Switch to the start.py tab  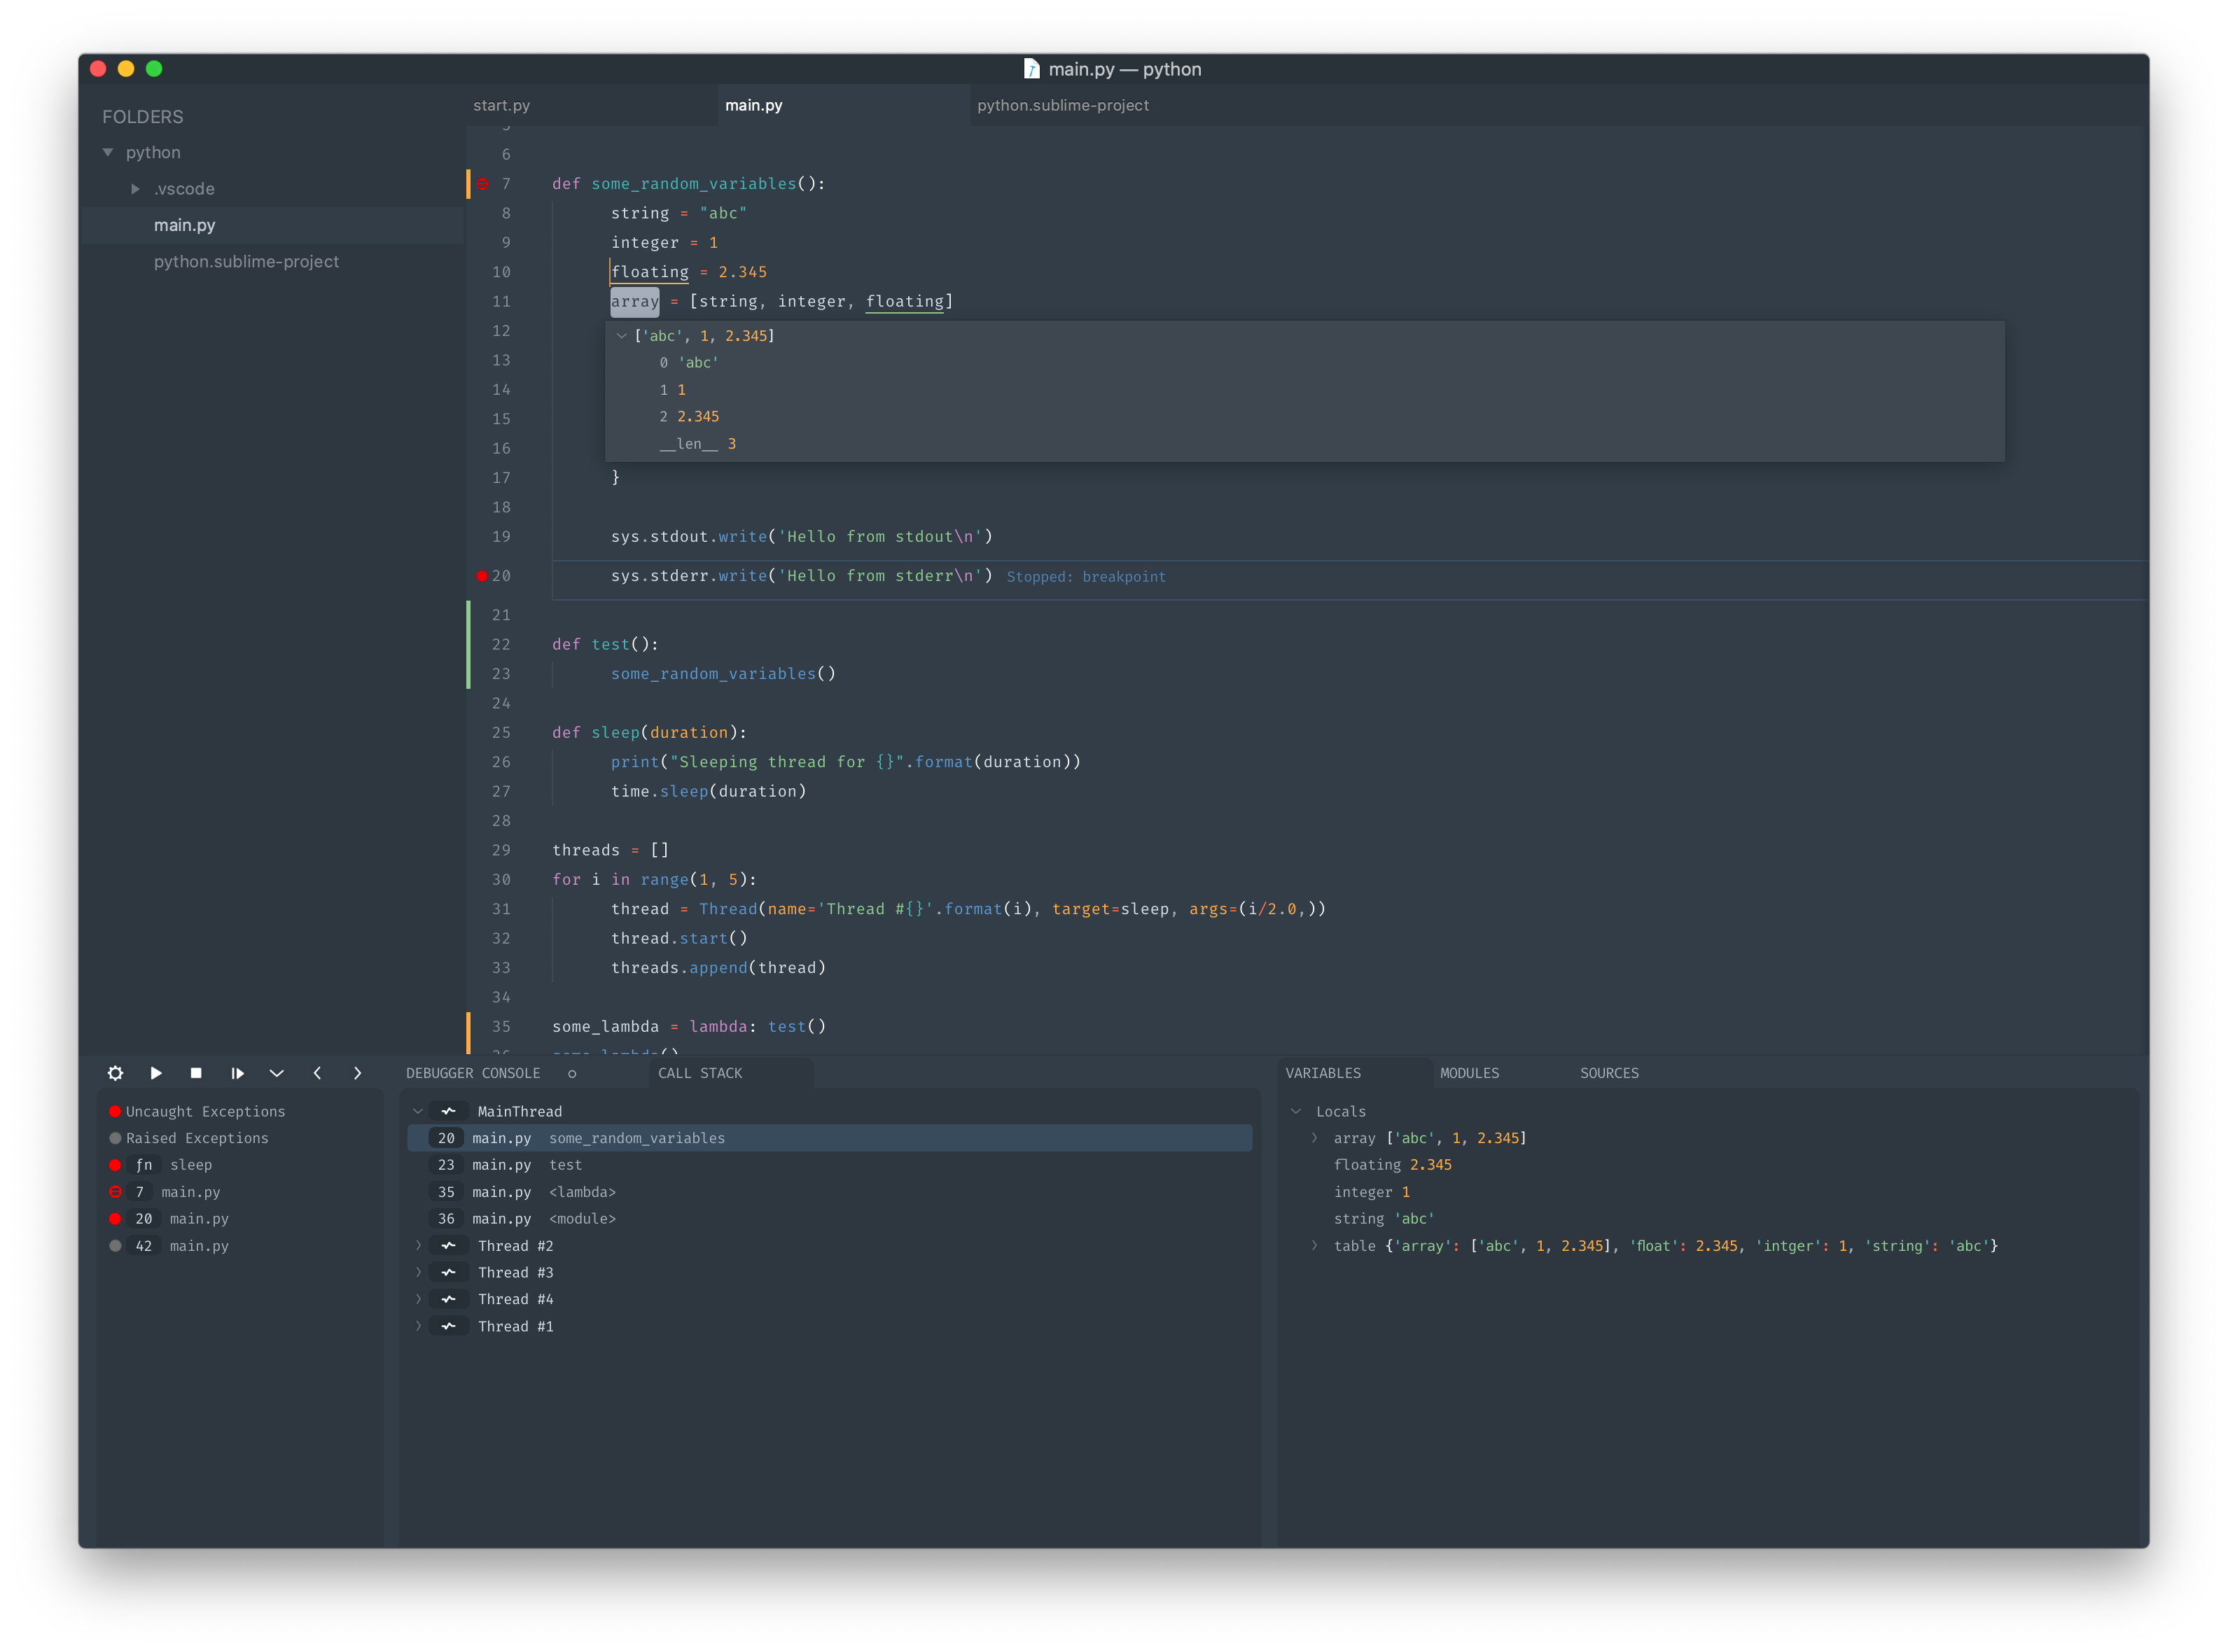[x=591, y=105]
